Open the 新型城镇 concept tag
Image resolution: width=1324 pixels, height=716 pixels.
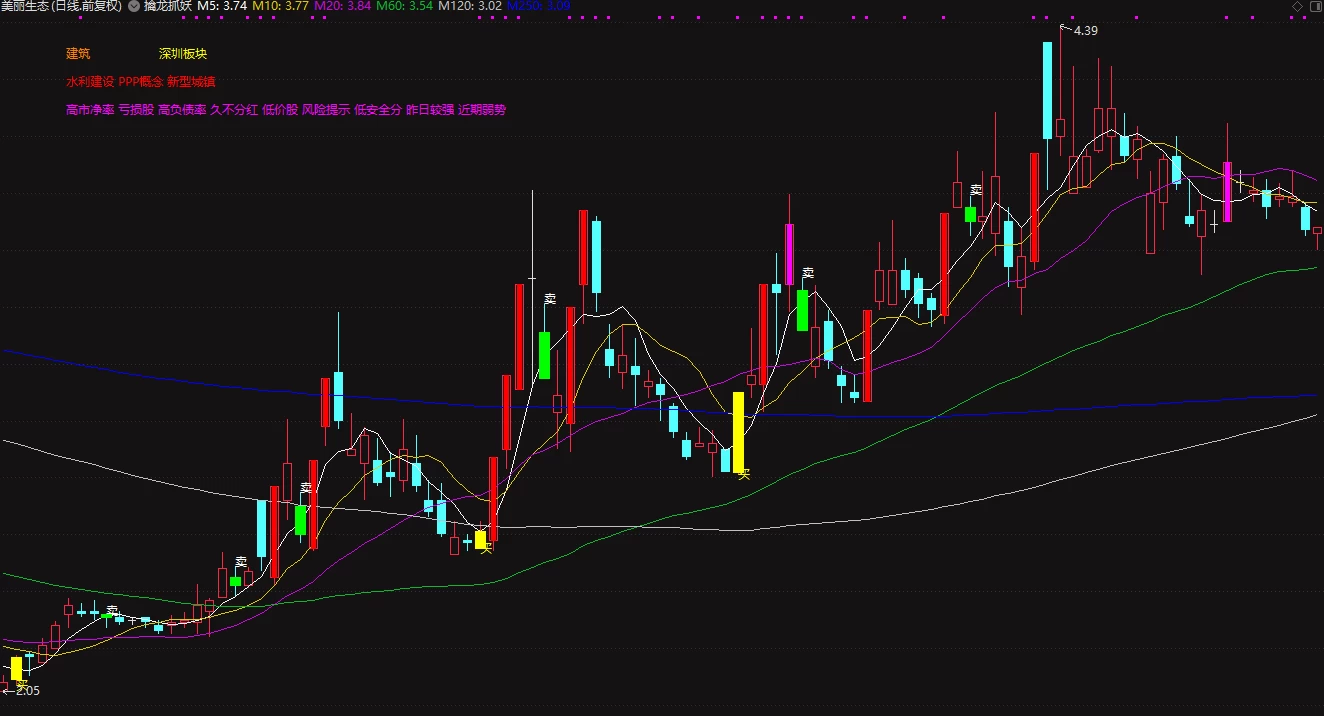191,82
